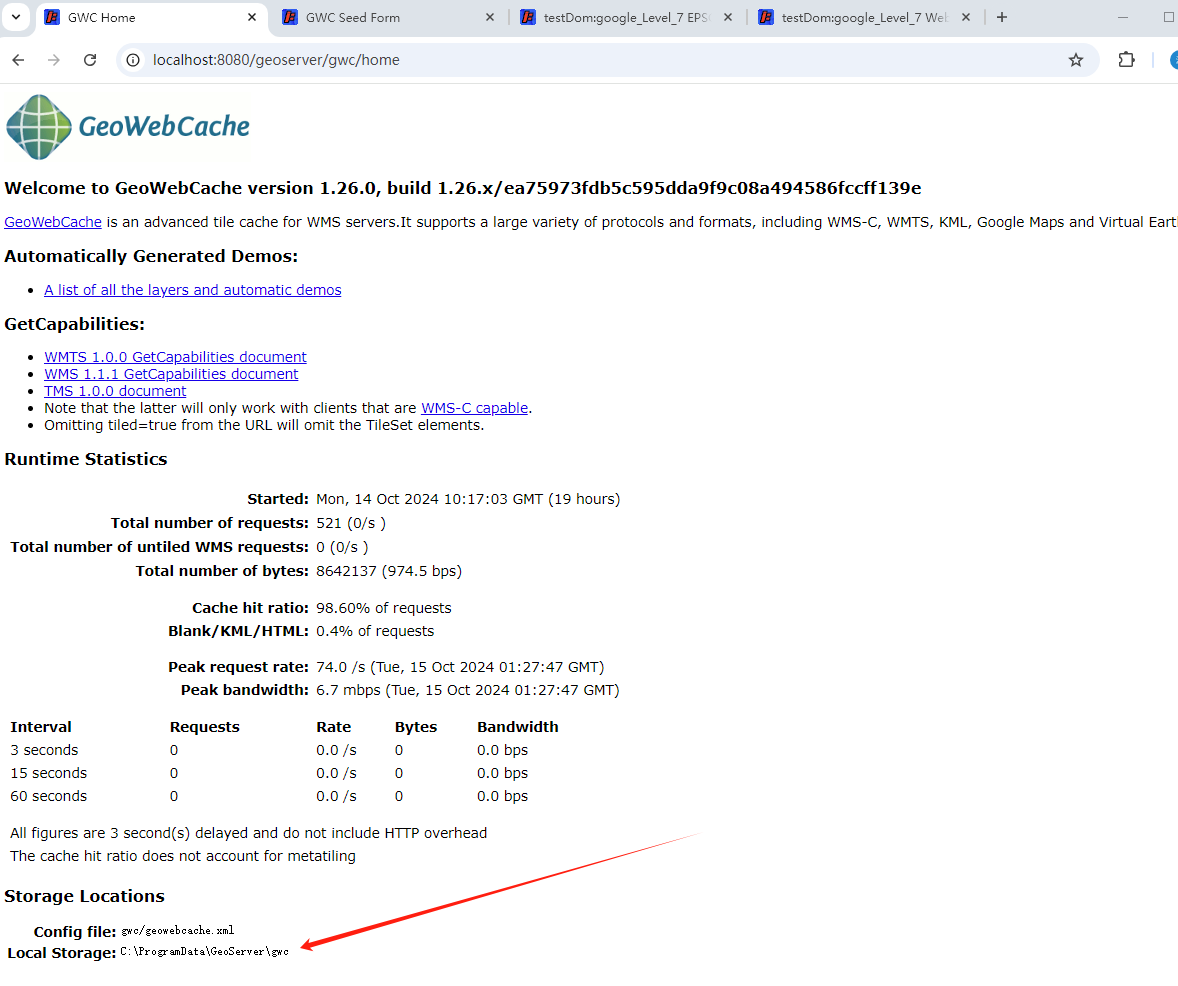
Task: Switch to the GWC Seed Form tab
Action: 388,17
